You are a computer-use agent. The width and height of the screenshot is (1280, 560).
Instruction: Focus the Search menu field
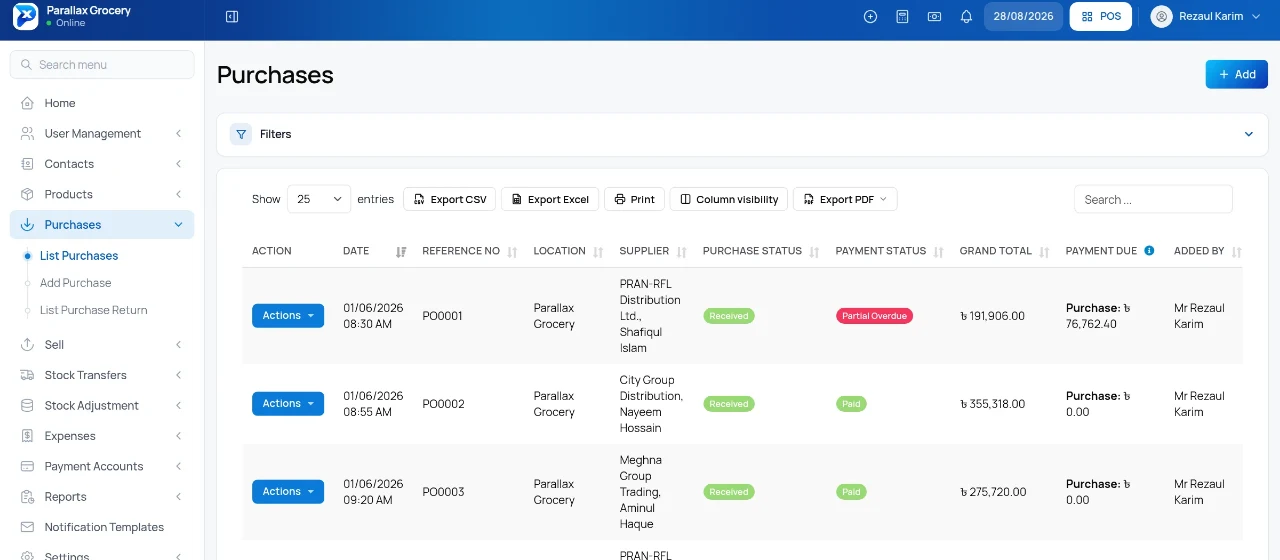(x=102, y=65)
